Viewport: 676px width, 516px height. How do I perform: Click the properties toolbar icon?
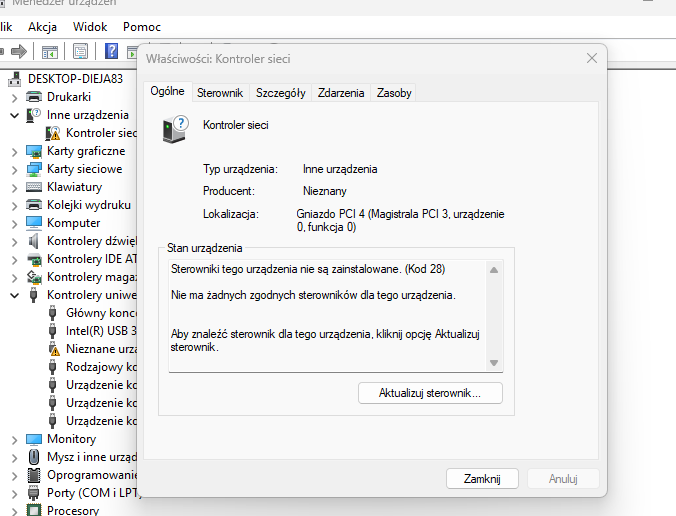tap(80, 52)
